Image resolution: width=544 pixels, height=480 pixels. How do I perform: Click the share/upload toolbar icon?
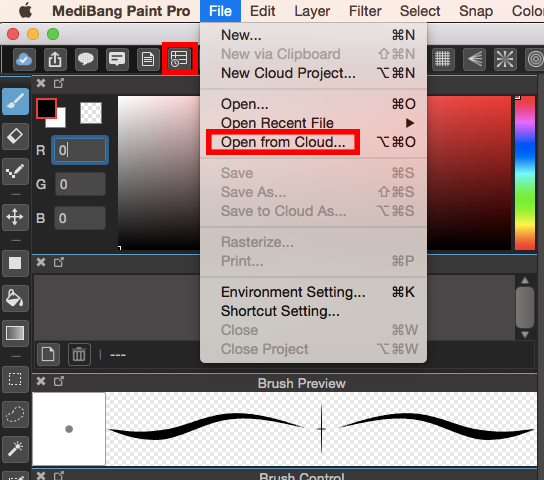click(x=55, y=59)
